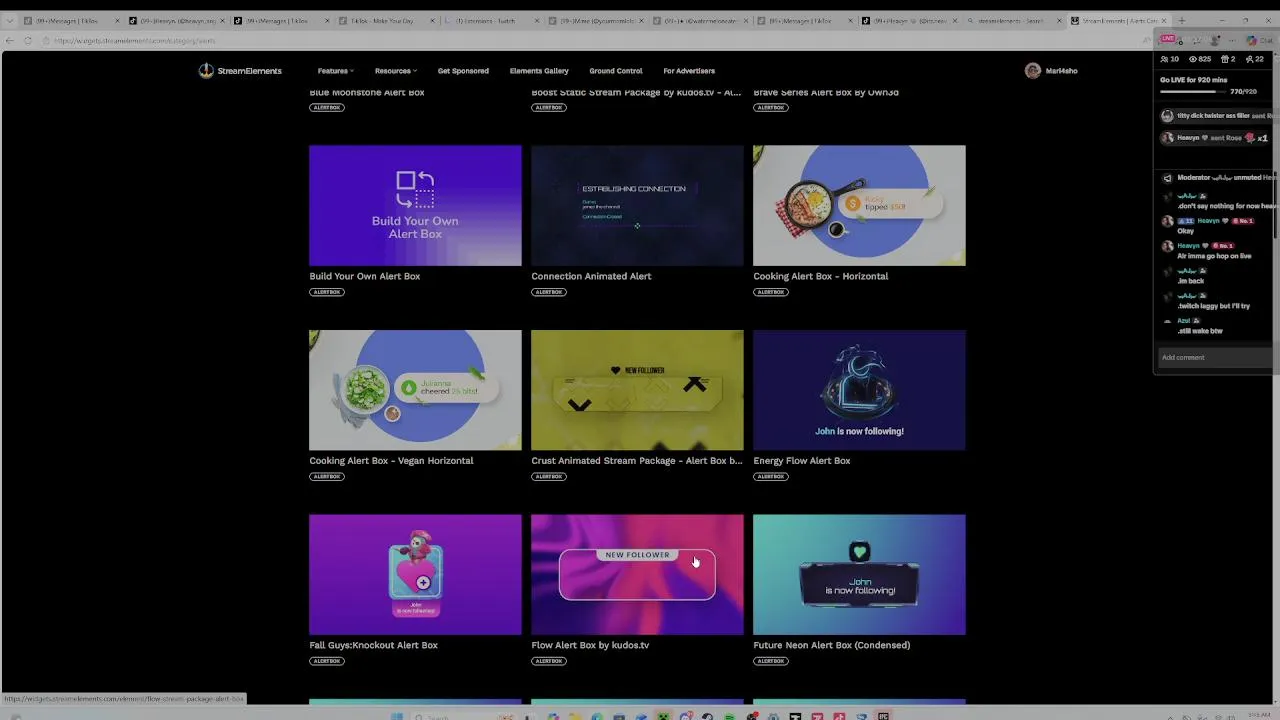Open the Features dropdown menu
This screenshot has width=1280, height=720.
[335, 71]
